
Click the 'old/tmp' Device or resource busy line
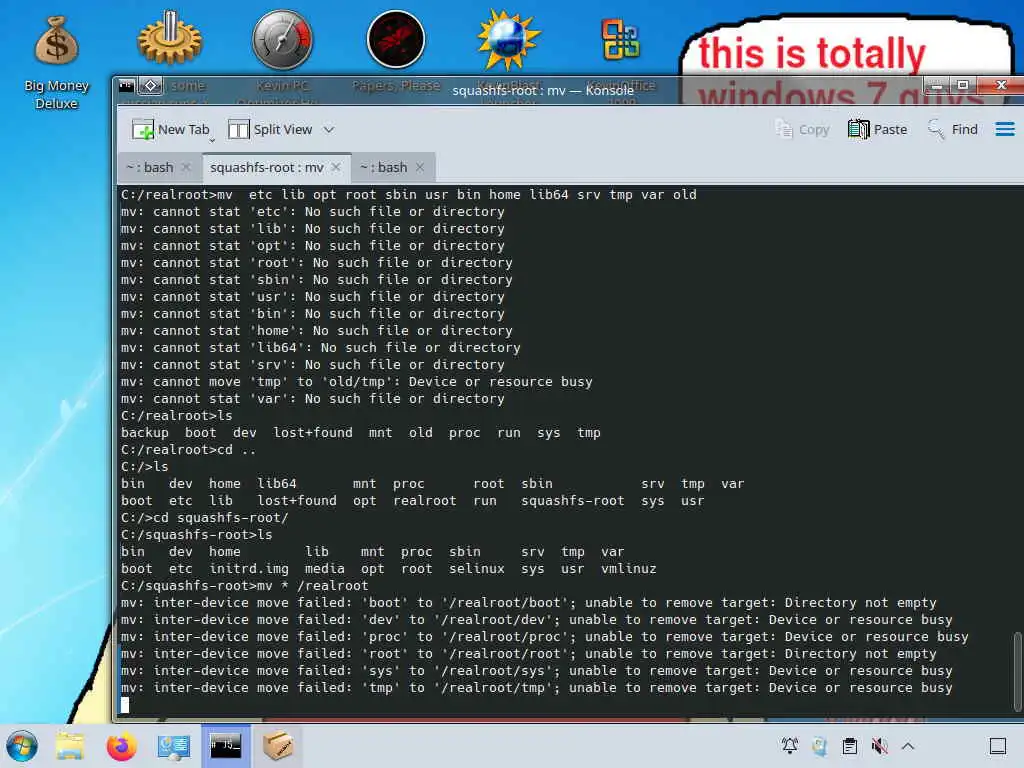tap(357, 382)
